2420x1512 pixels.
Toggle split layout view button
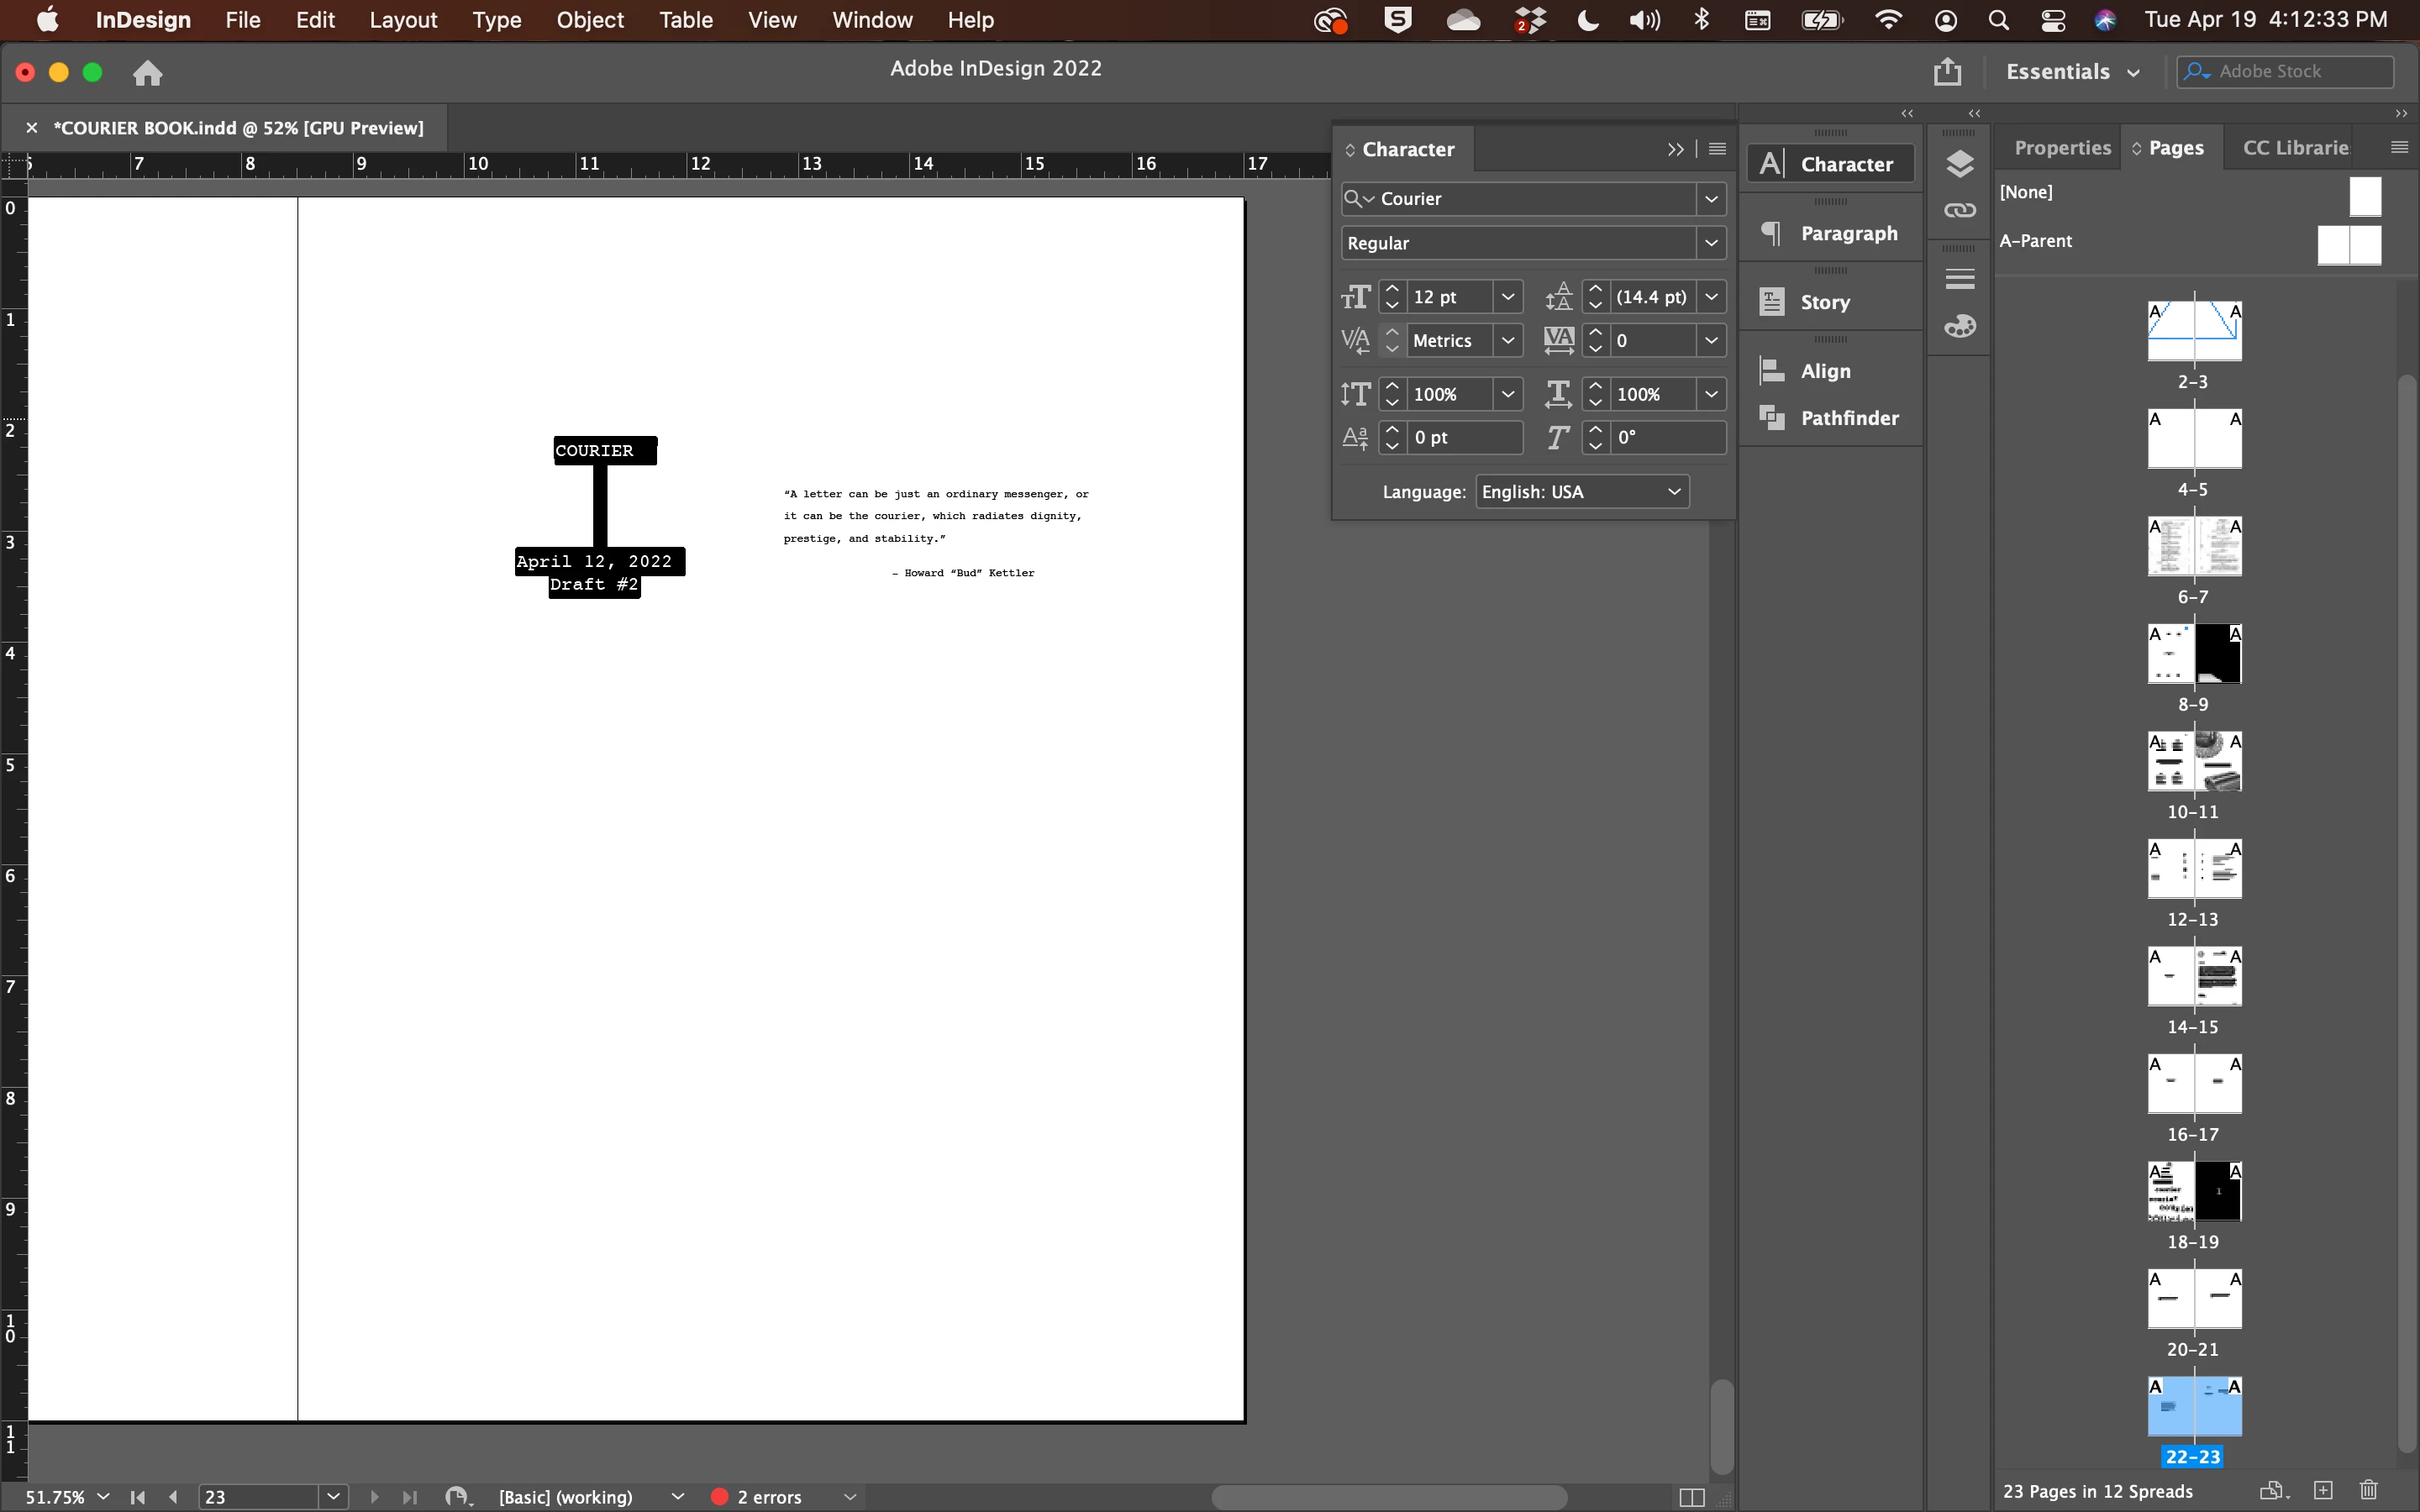[1691, 1497]
